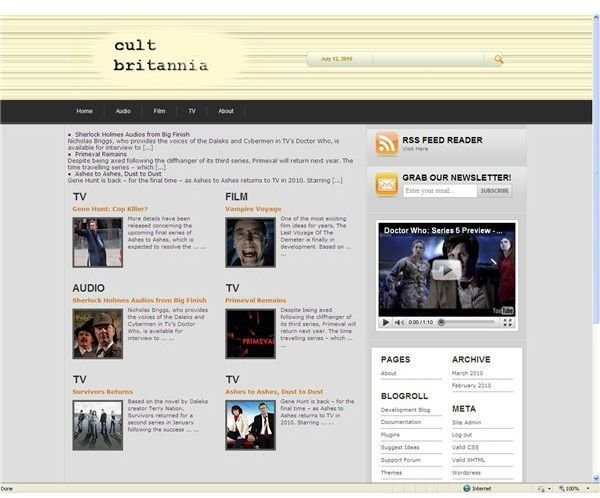
Task: Click the Survivors group thumbnail
Action: (98, 425)
